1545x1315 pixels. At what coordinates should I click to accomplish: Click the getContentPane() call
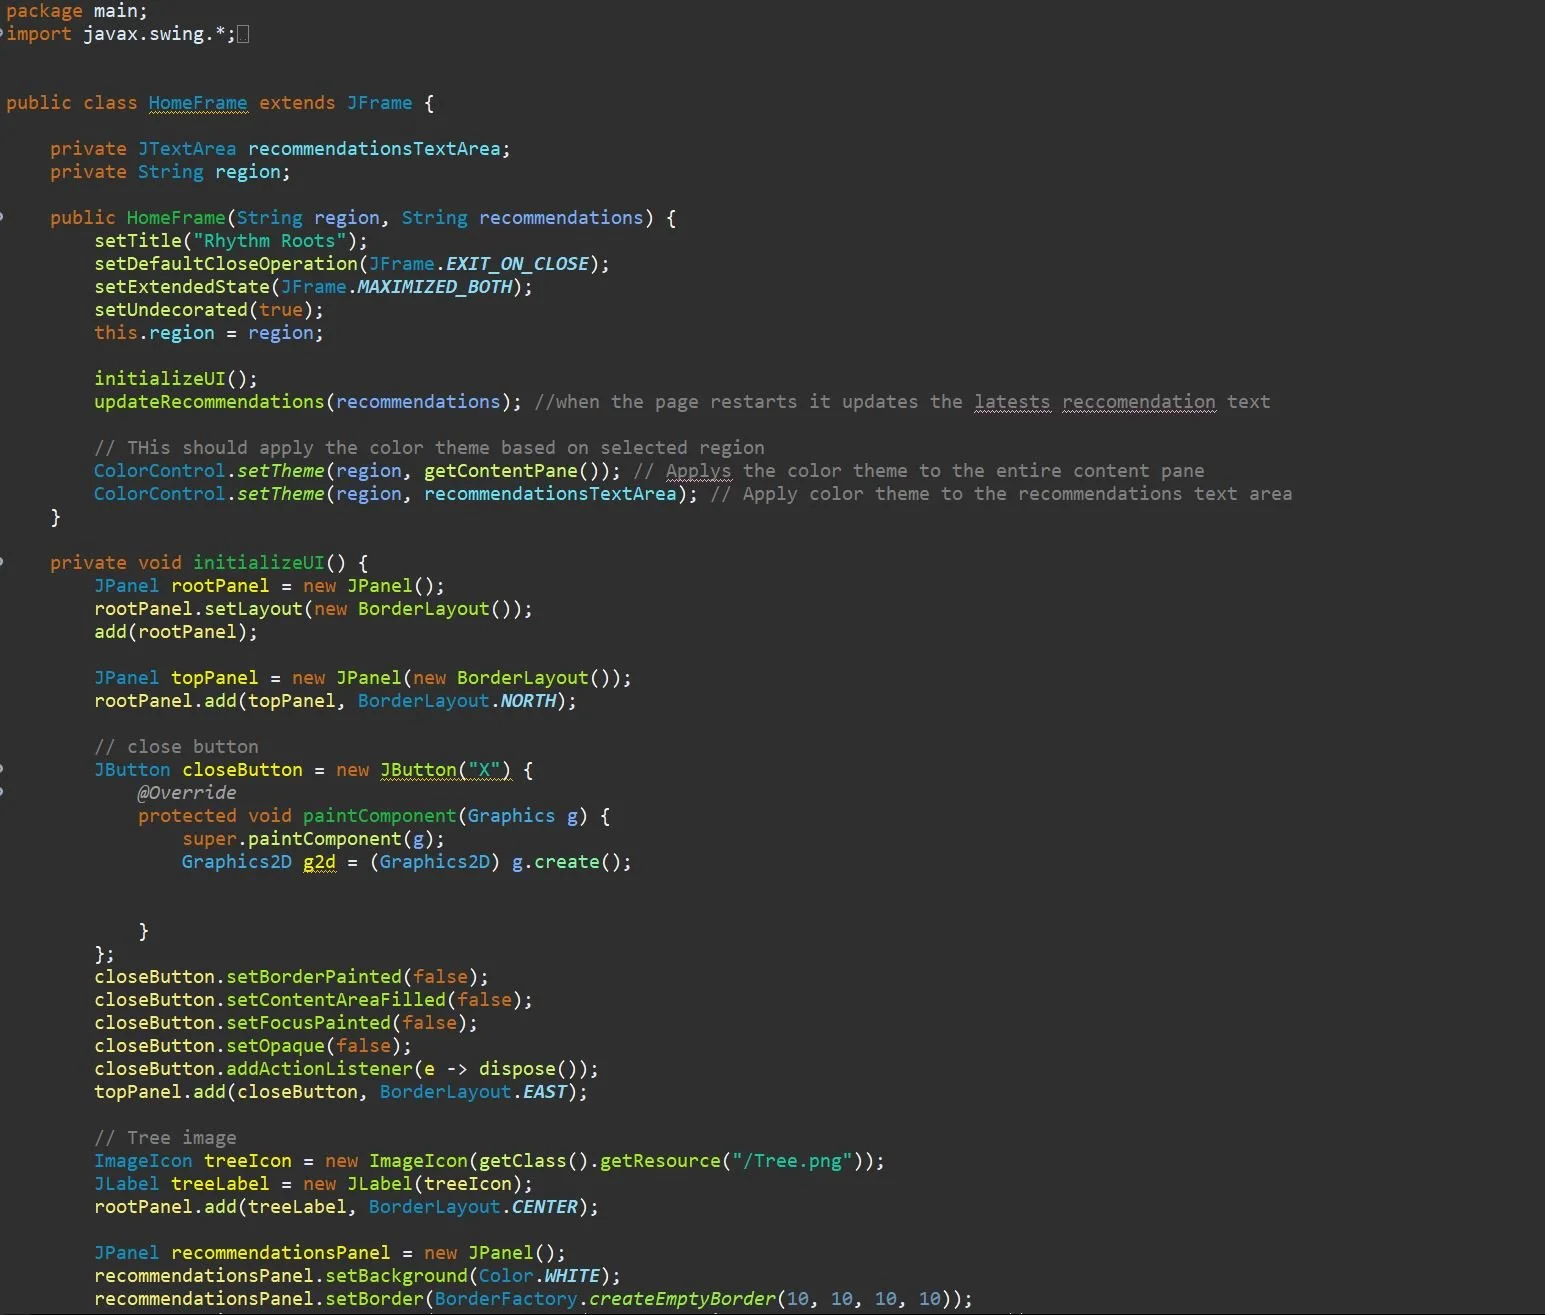(517, 471)
